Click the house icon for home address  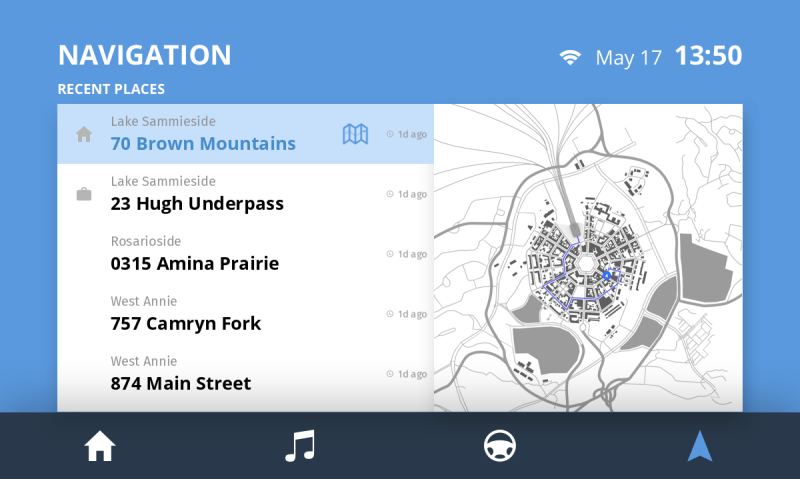point(84,134)
